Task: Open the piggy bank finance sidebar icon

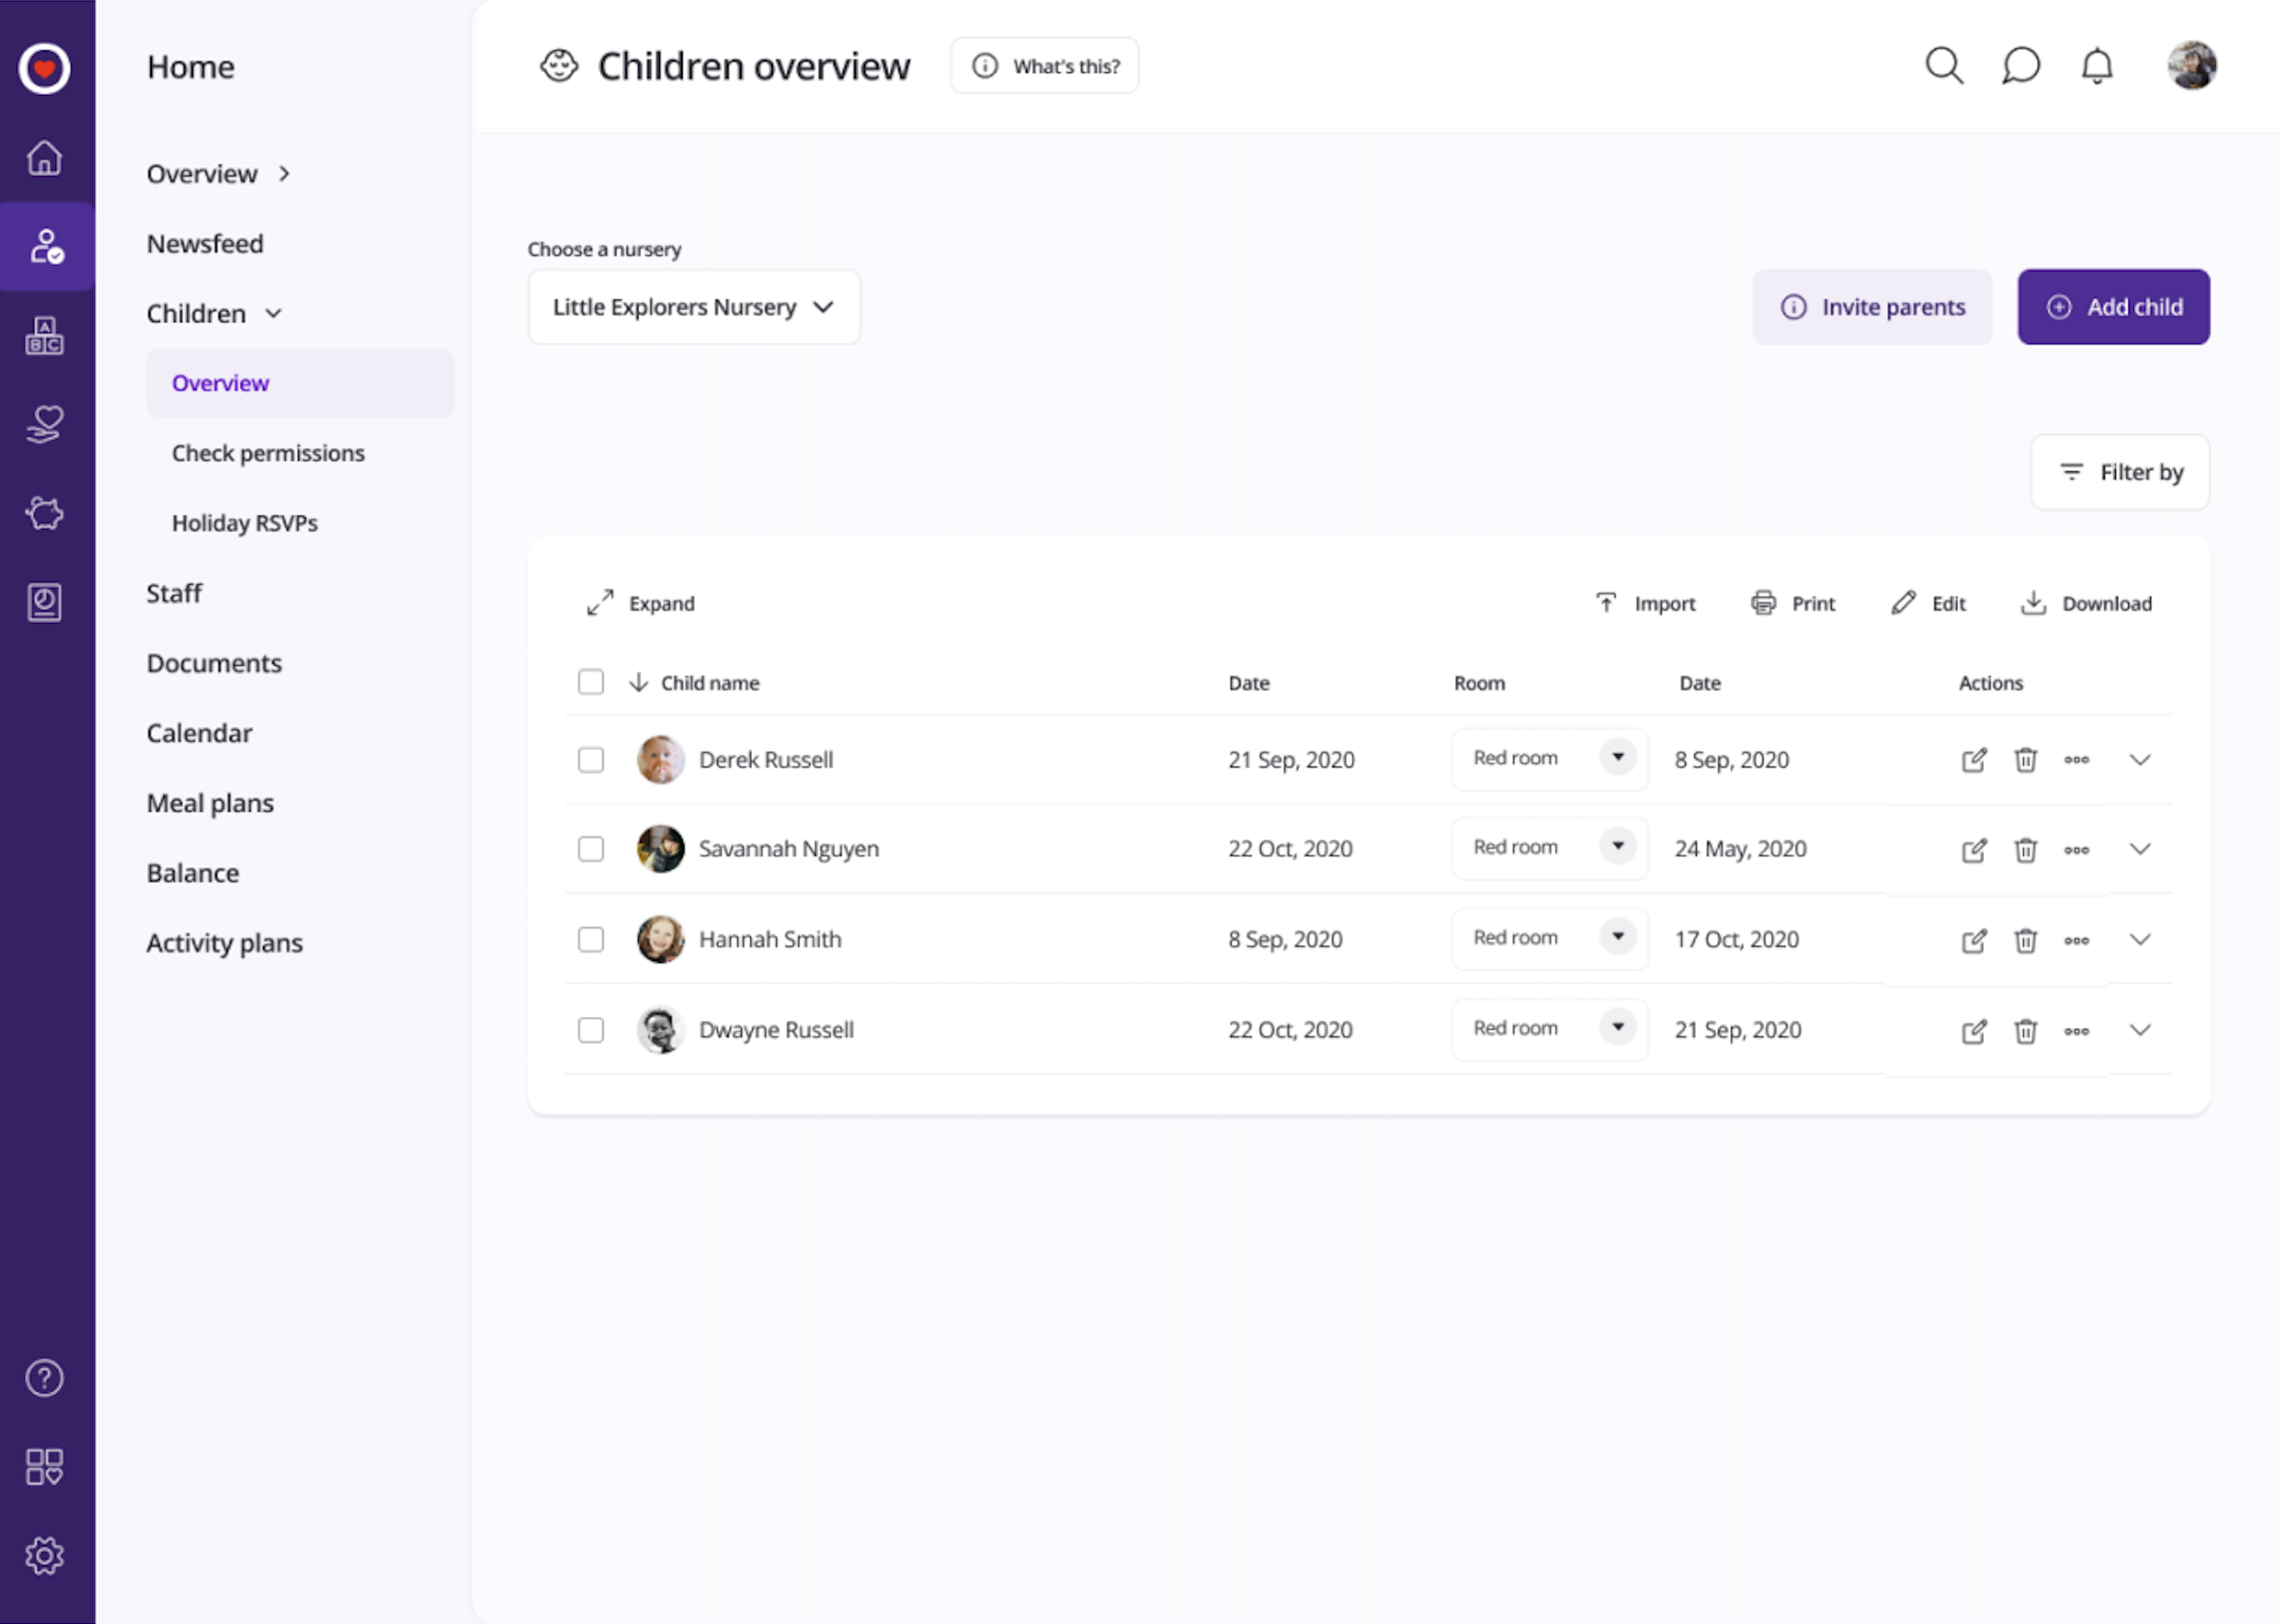Action: pyautogui.click(x=45, y=512)
